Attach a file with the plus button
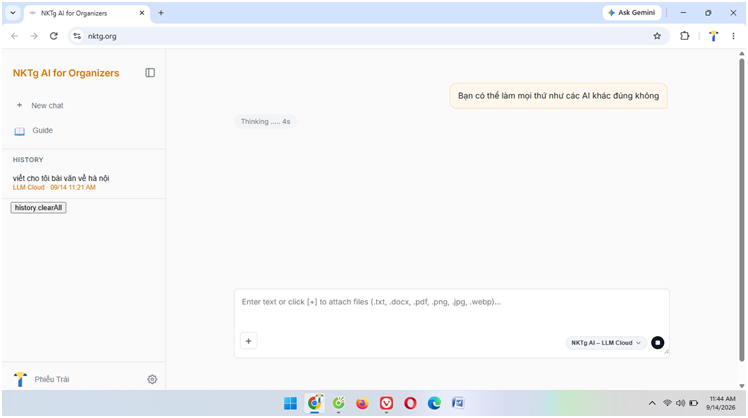The image size is (748, 418). pos(249,341)
